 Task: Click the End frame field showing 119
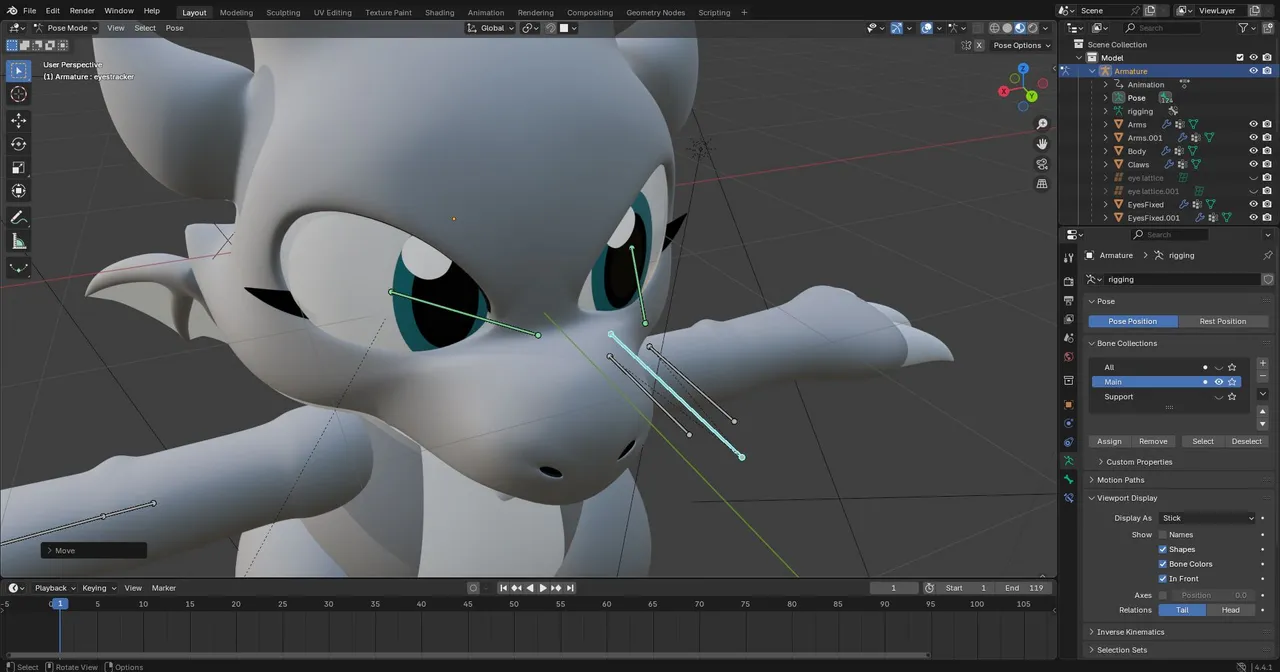1025,588
